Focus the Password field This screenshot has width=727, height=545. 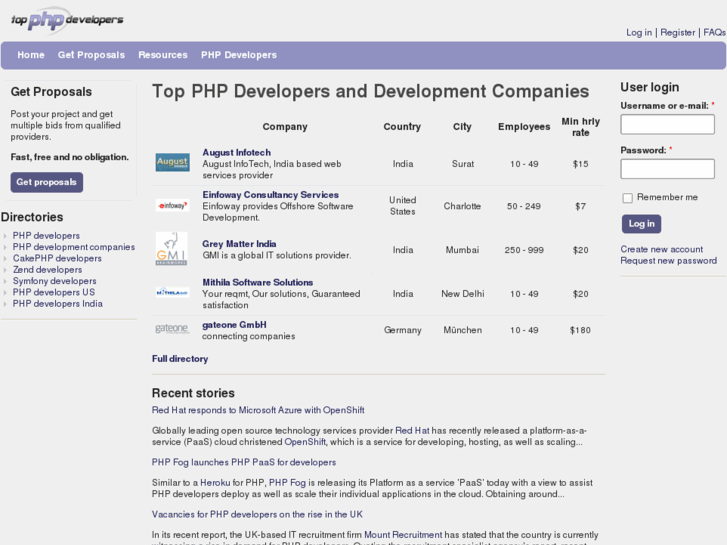668,169
